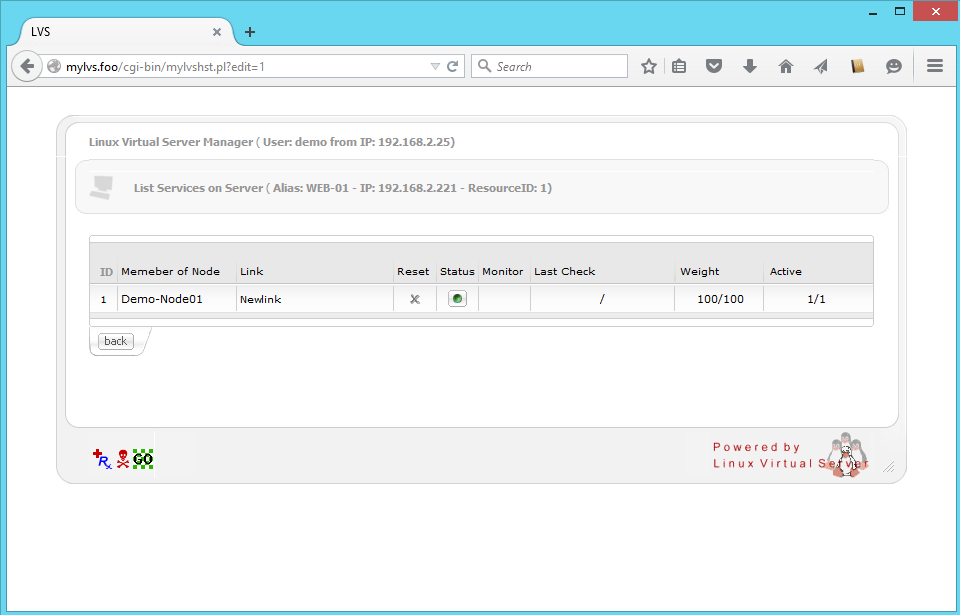Expand the URL bar history dropdown arrow
The image size is (960, 615).
coord(435,66)
